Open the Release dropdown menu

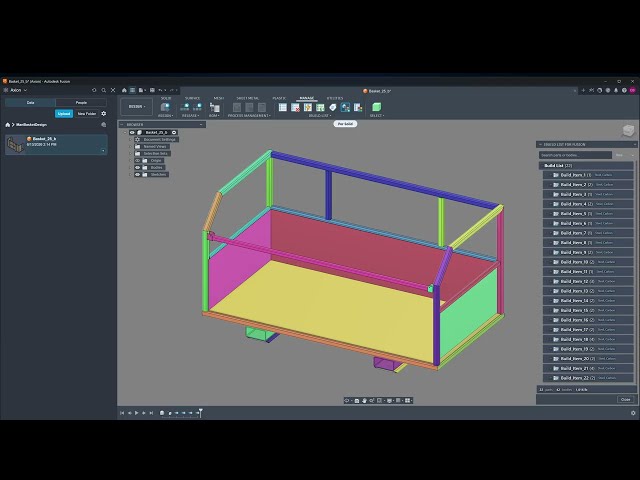pos(190,116)
